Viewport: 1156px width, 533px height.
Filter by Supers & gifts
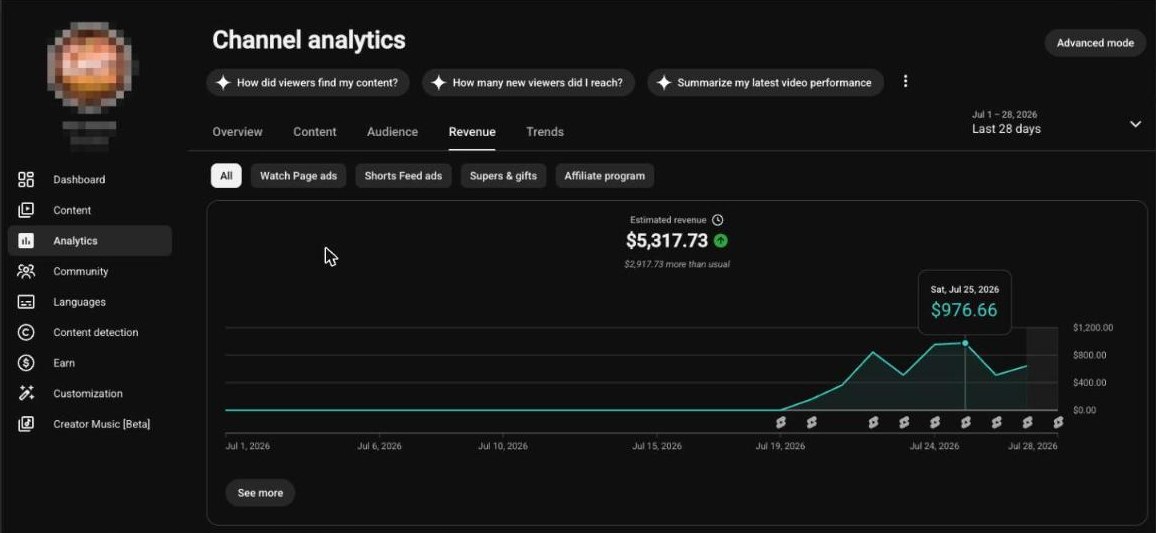[504, 175]
